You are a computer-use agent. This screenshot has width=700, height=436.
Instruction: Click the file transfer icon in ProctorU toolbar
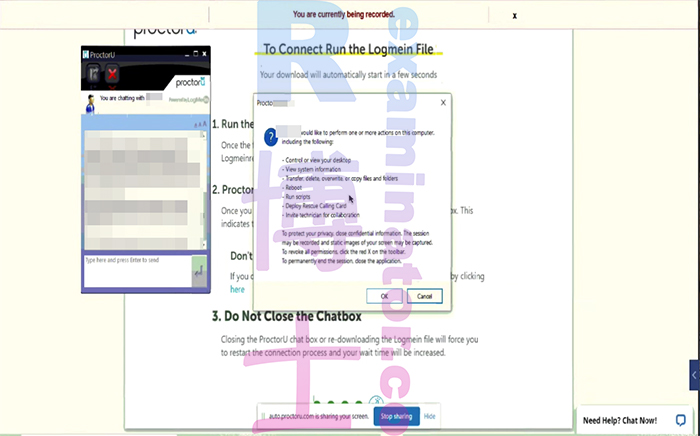point(93,74)
